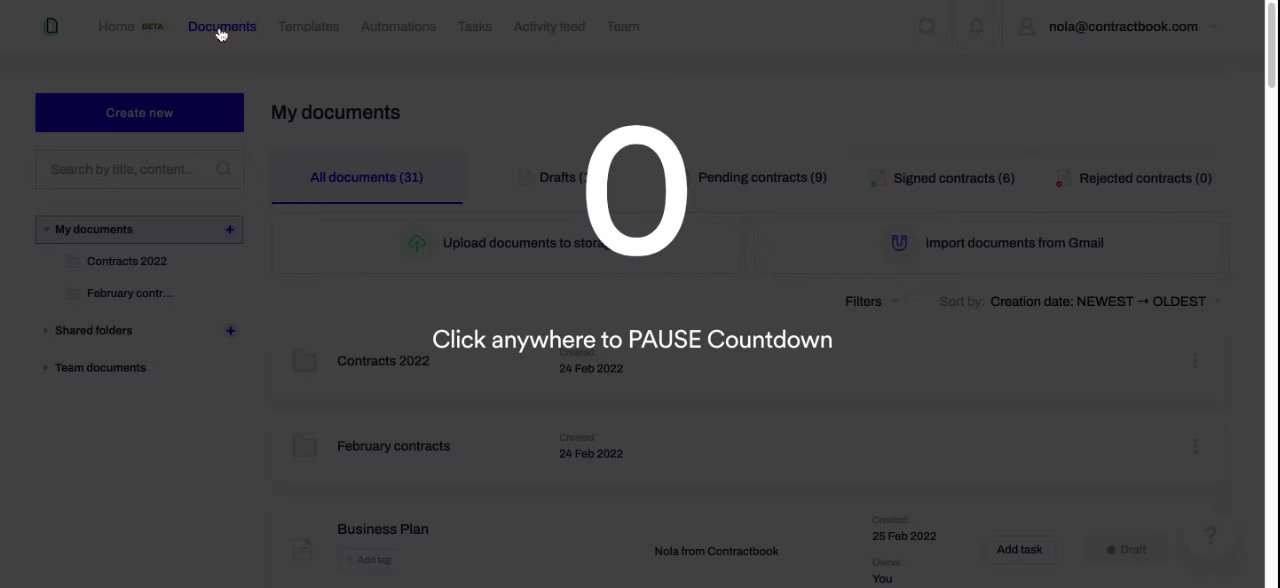The width and height of the screenshot is (1280, 588).
Task: Click the Create new button
Action: pos(140,113)
